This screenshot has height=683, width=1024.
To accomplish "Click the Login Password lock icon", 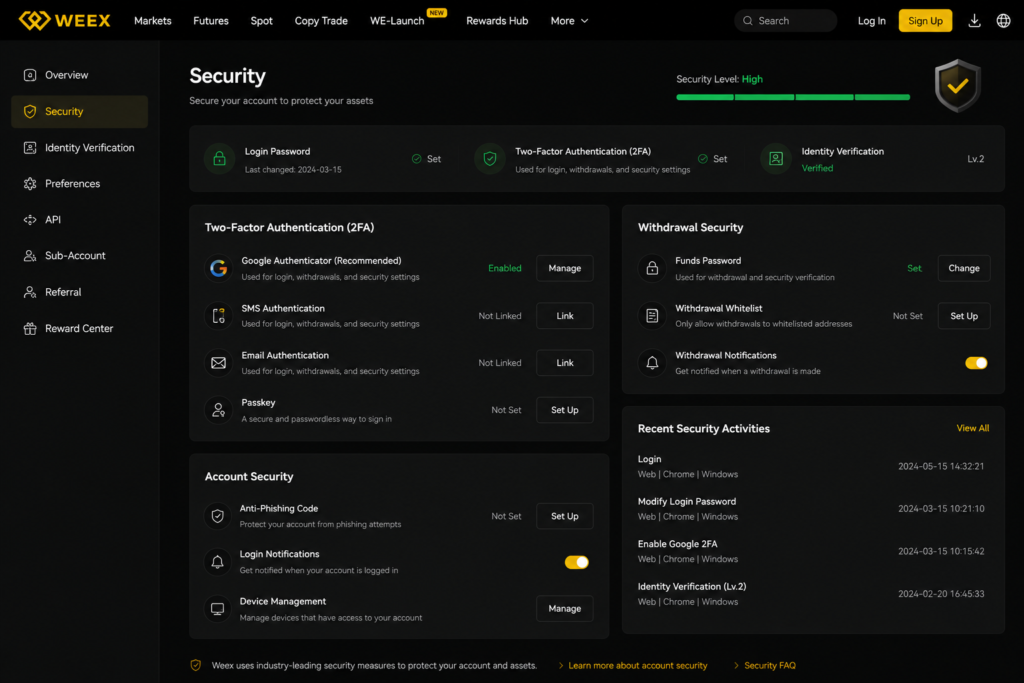I will [219, 159].
